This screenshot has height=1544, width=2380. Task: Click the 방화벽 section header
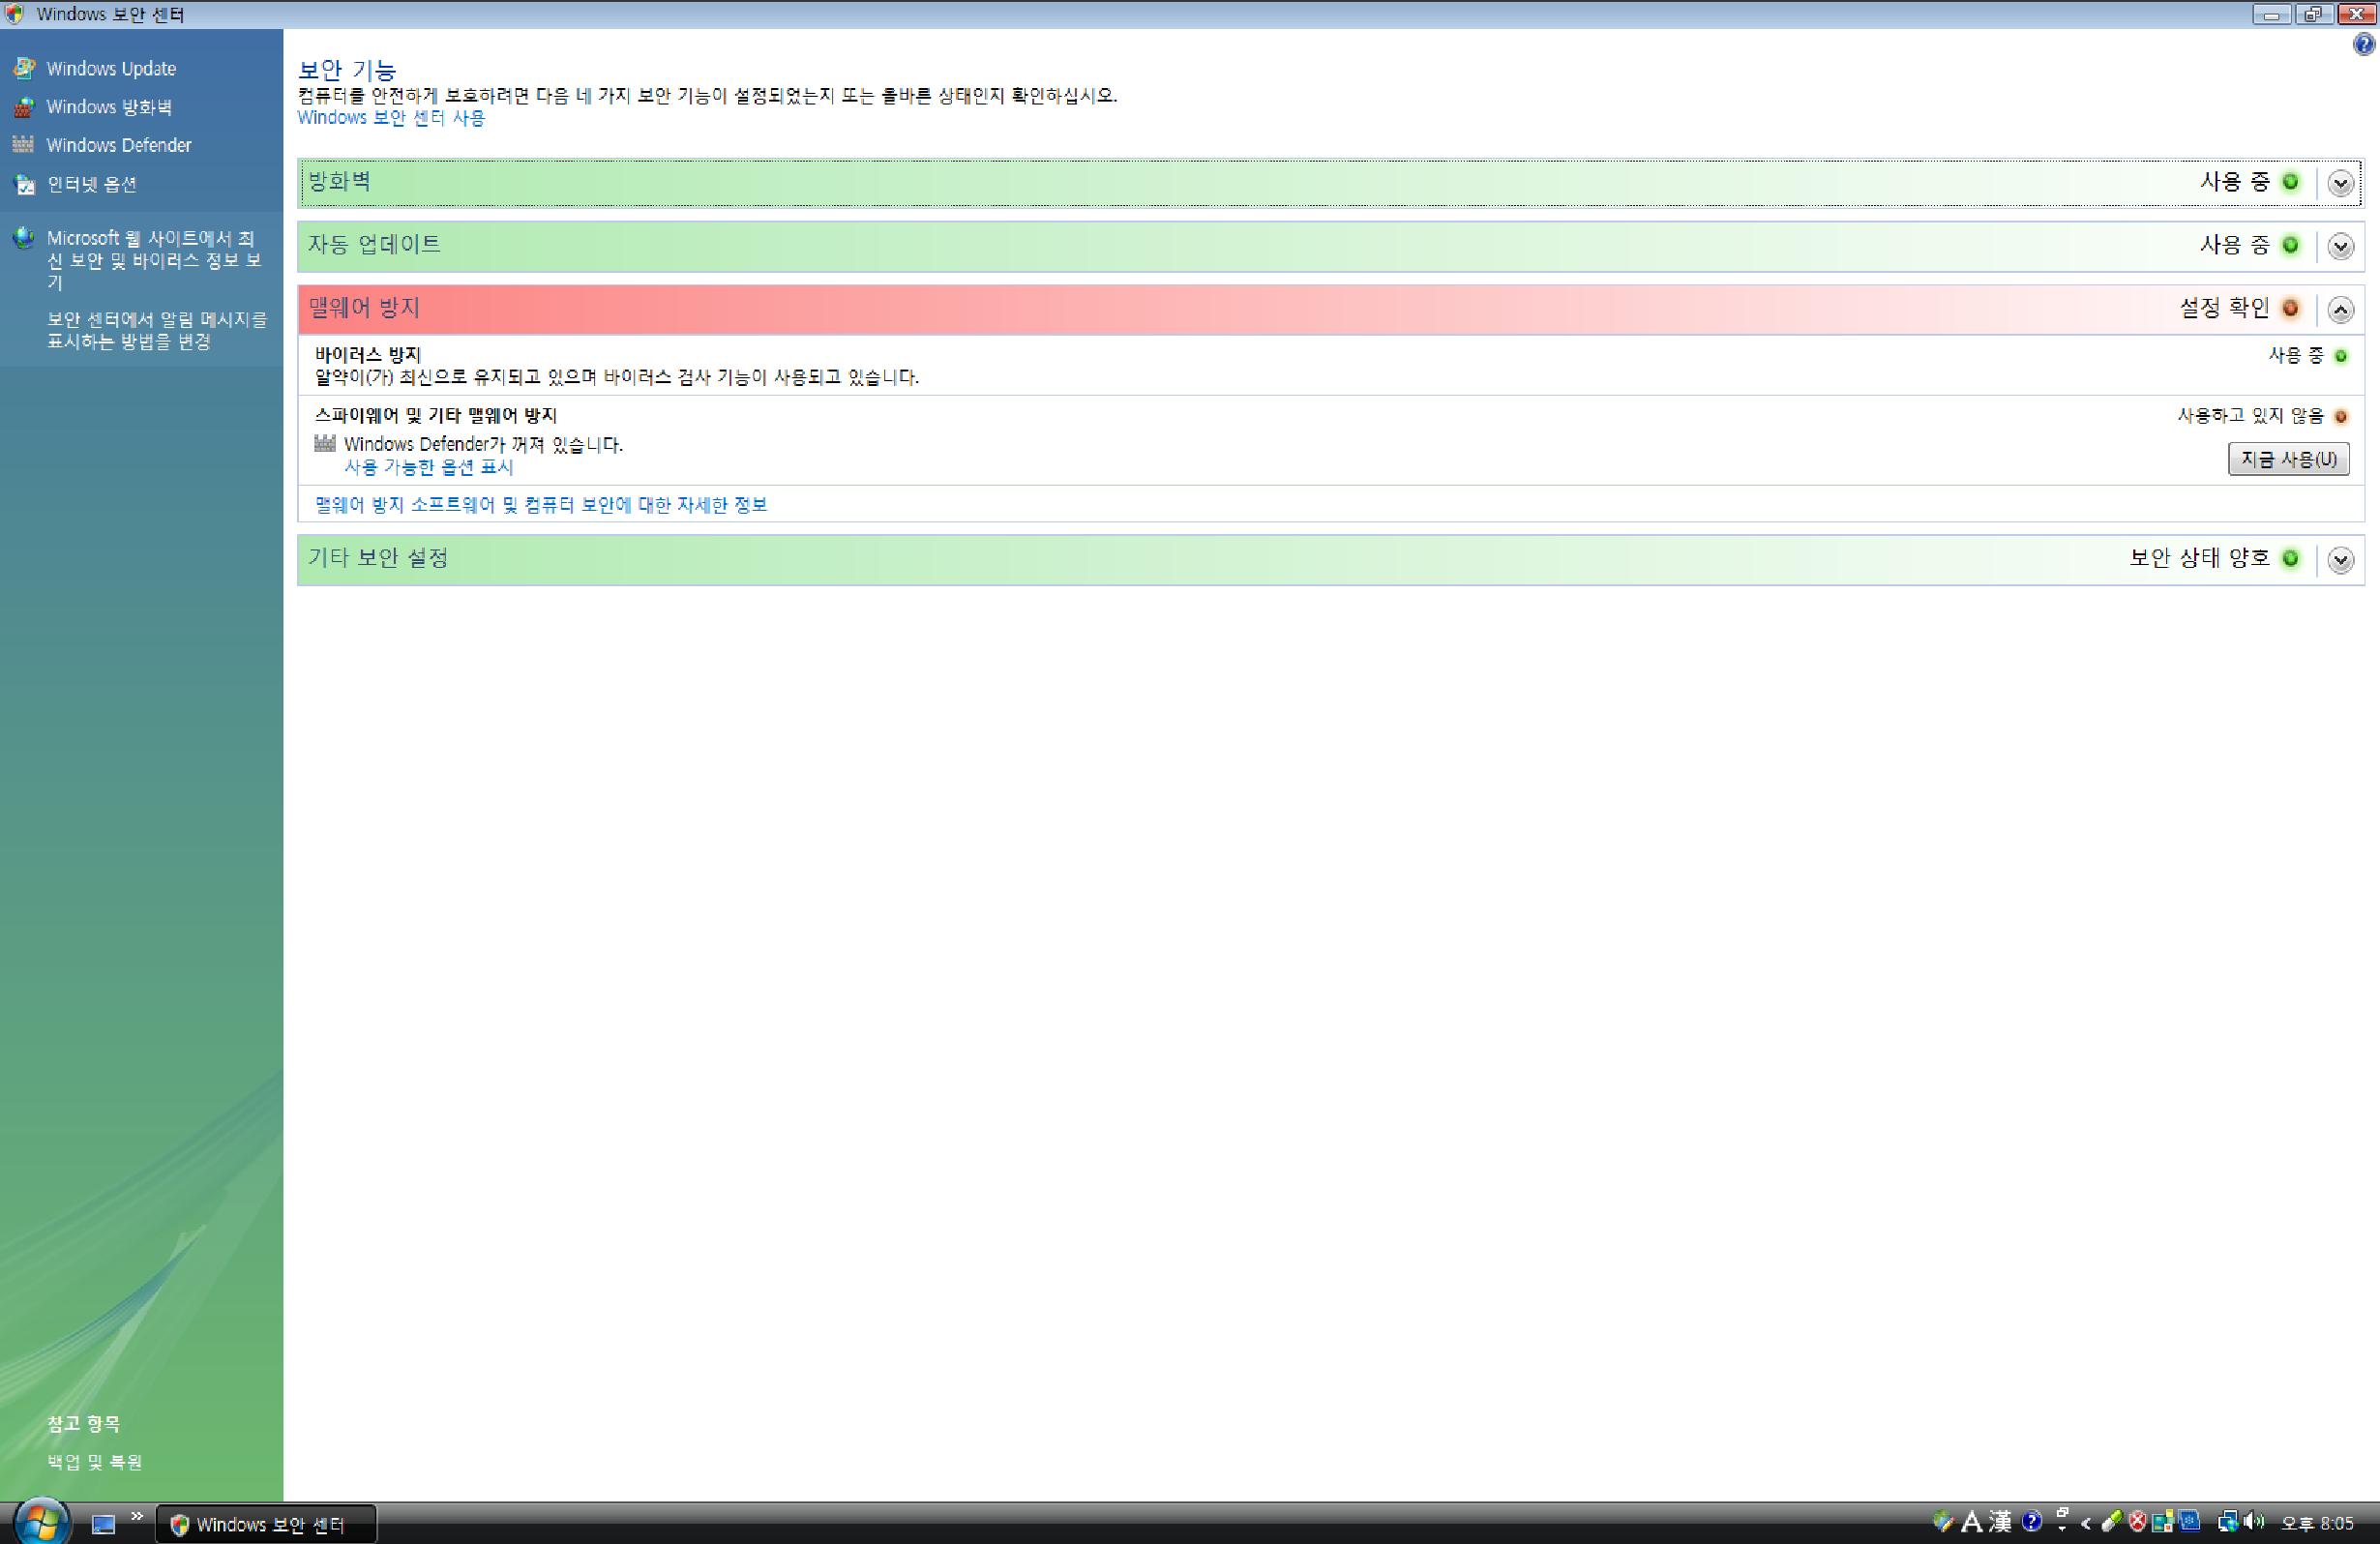click(1330, 183)
